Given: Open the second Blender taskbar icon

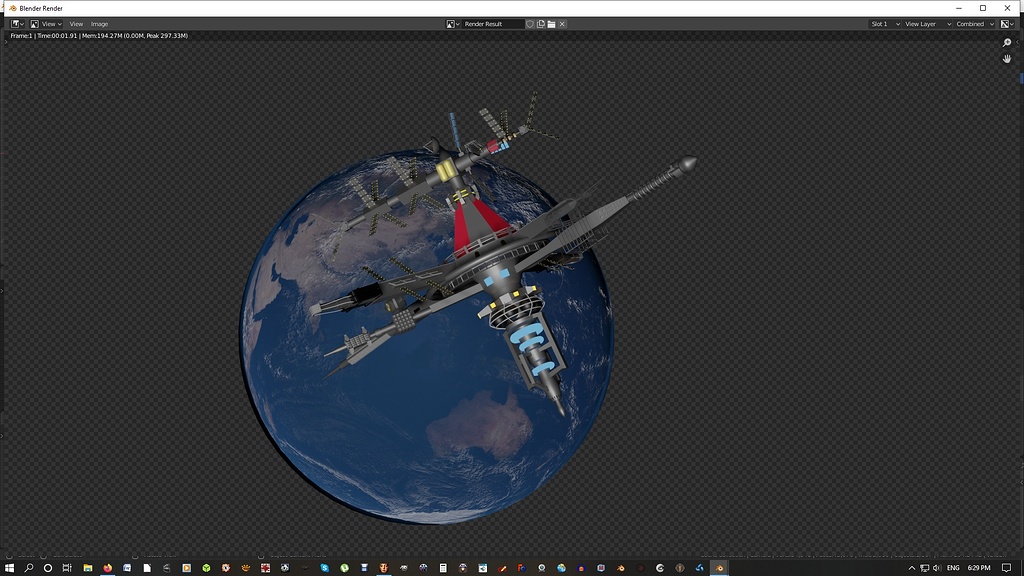Looking at the screenshot, I should (620, 568).
